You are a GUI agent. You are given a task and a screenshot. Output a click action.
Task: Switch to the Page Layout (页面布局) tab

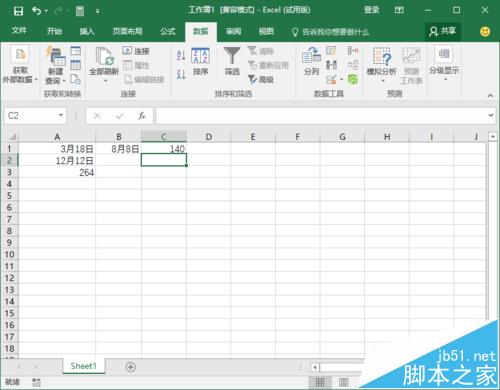point(127,31)
